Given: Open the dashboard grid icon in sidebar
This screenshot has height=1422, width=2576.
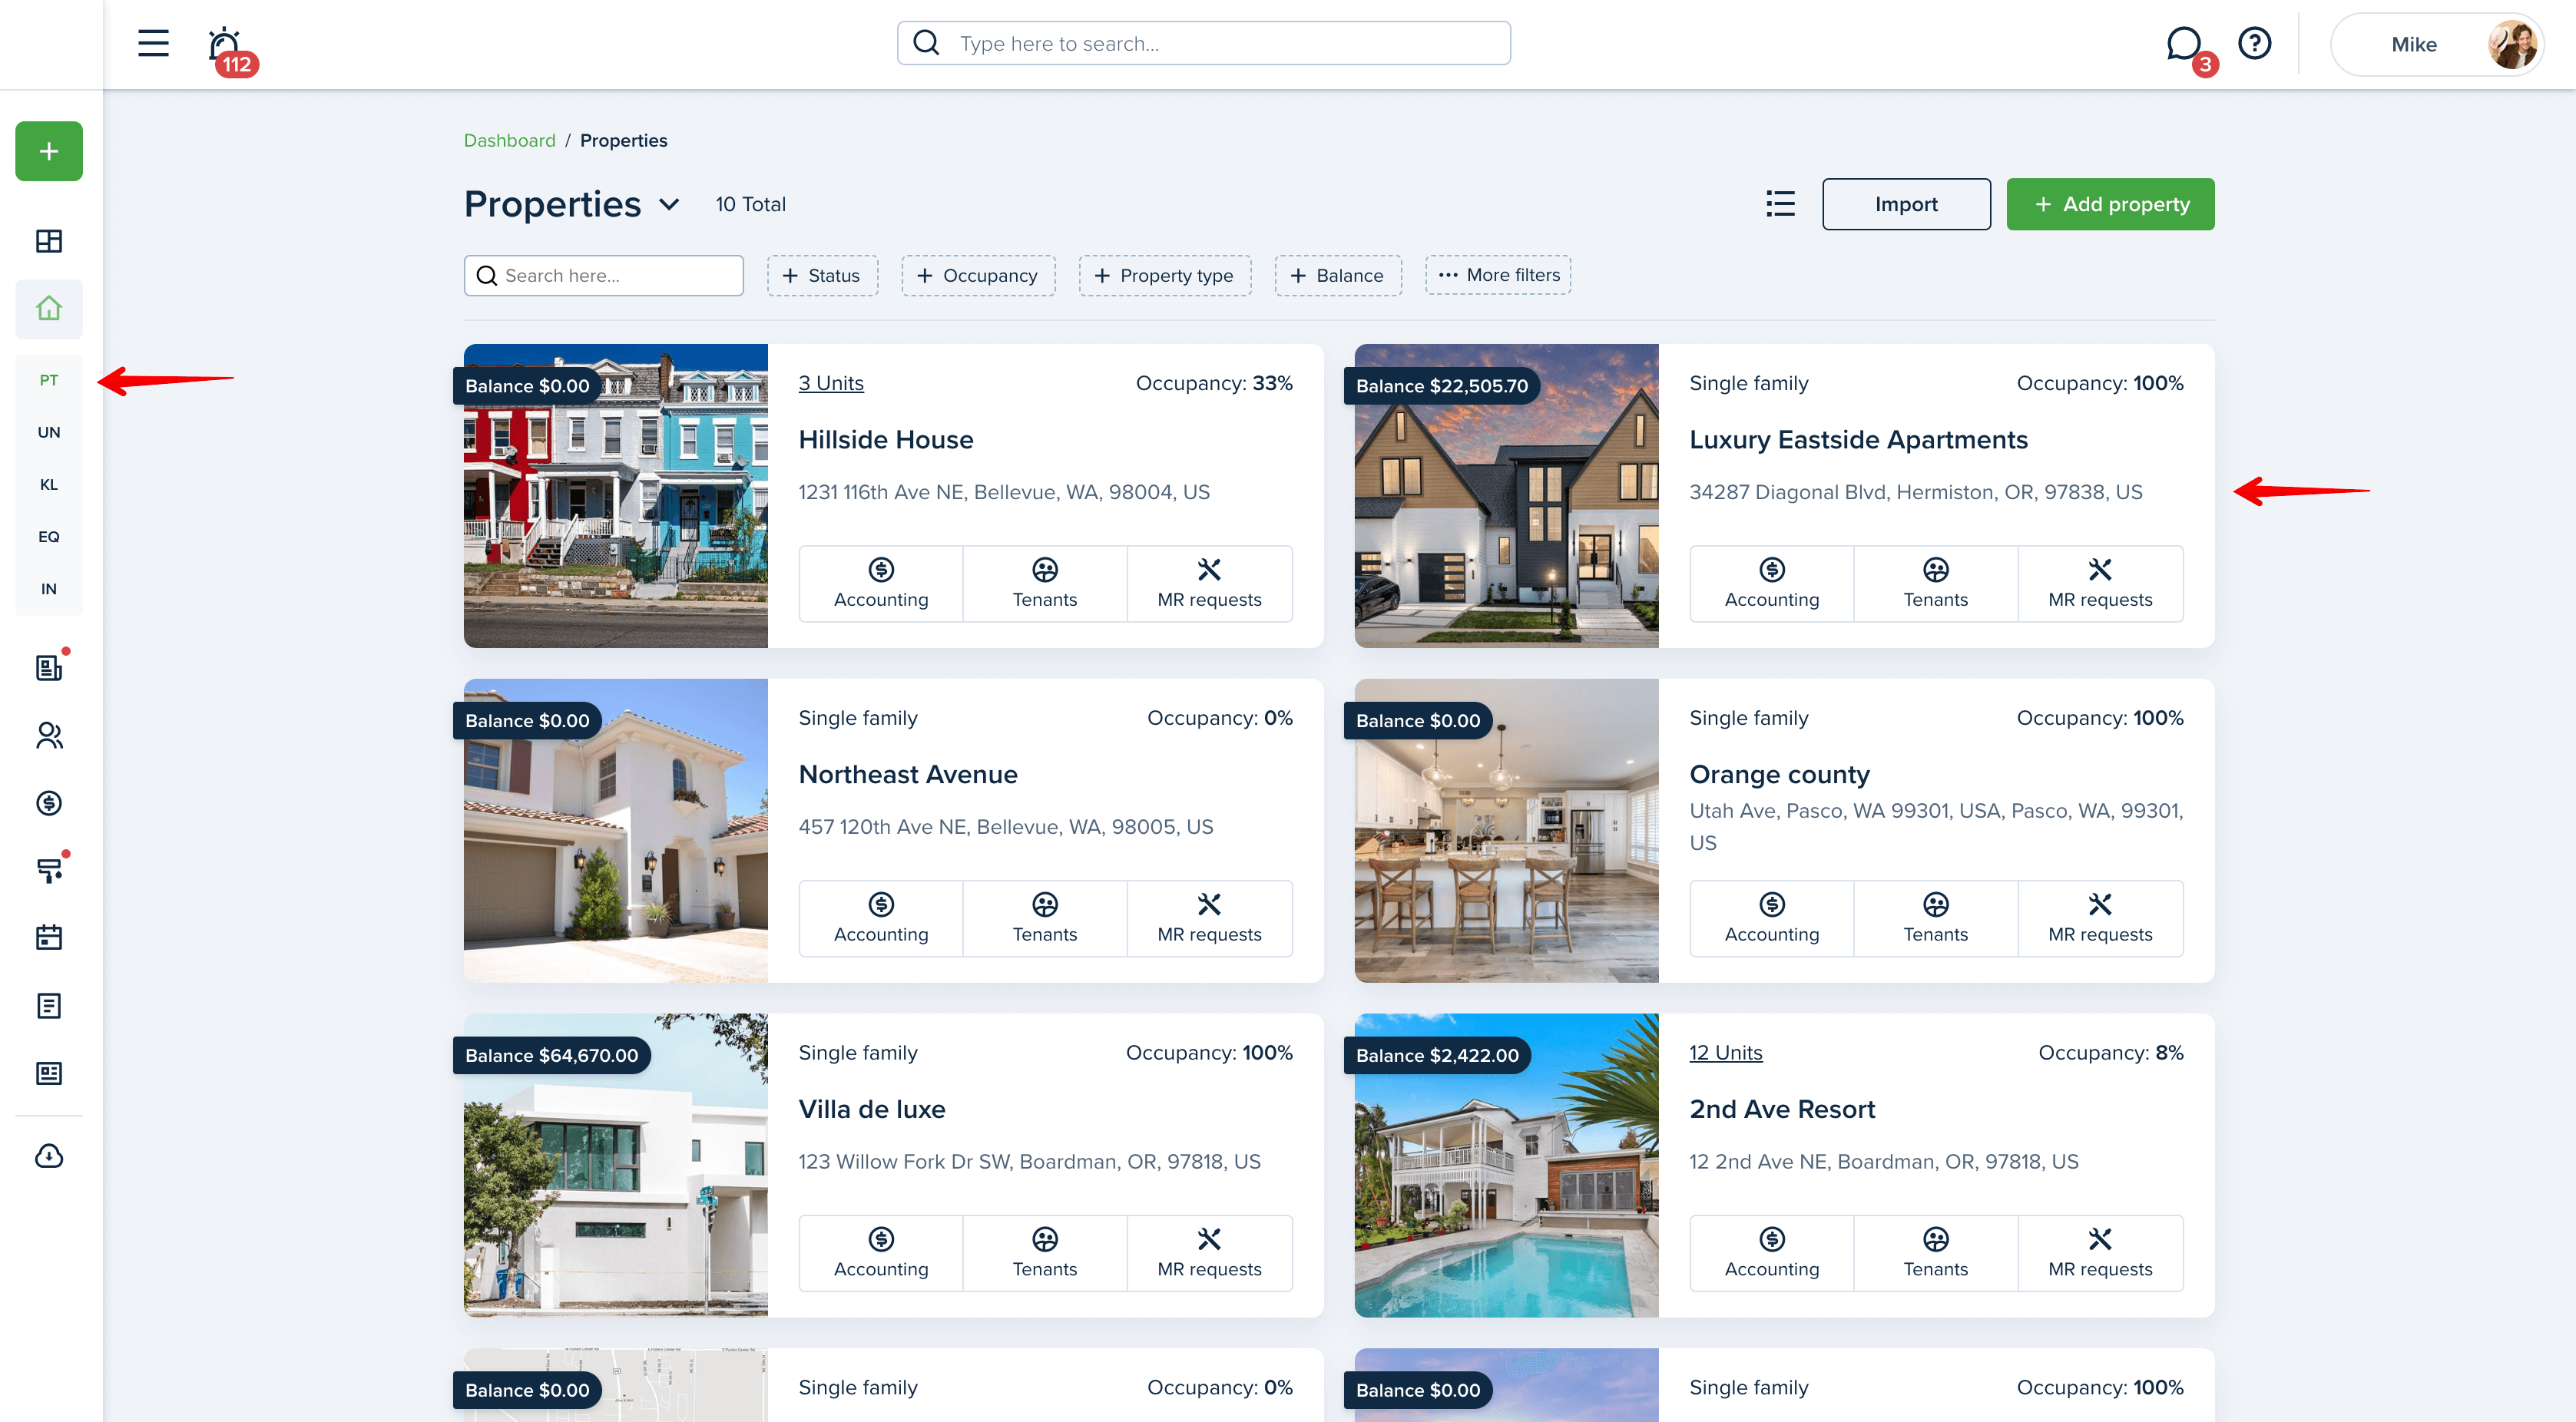Looking at the screenshot, I should pyautogui.click(x=49, y=241).
